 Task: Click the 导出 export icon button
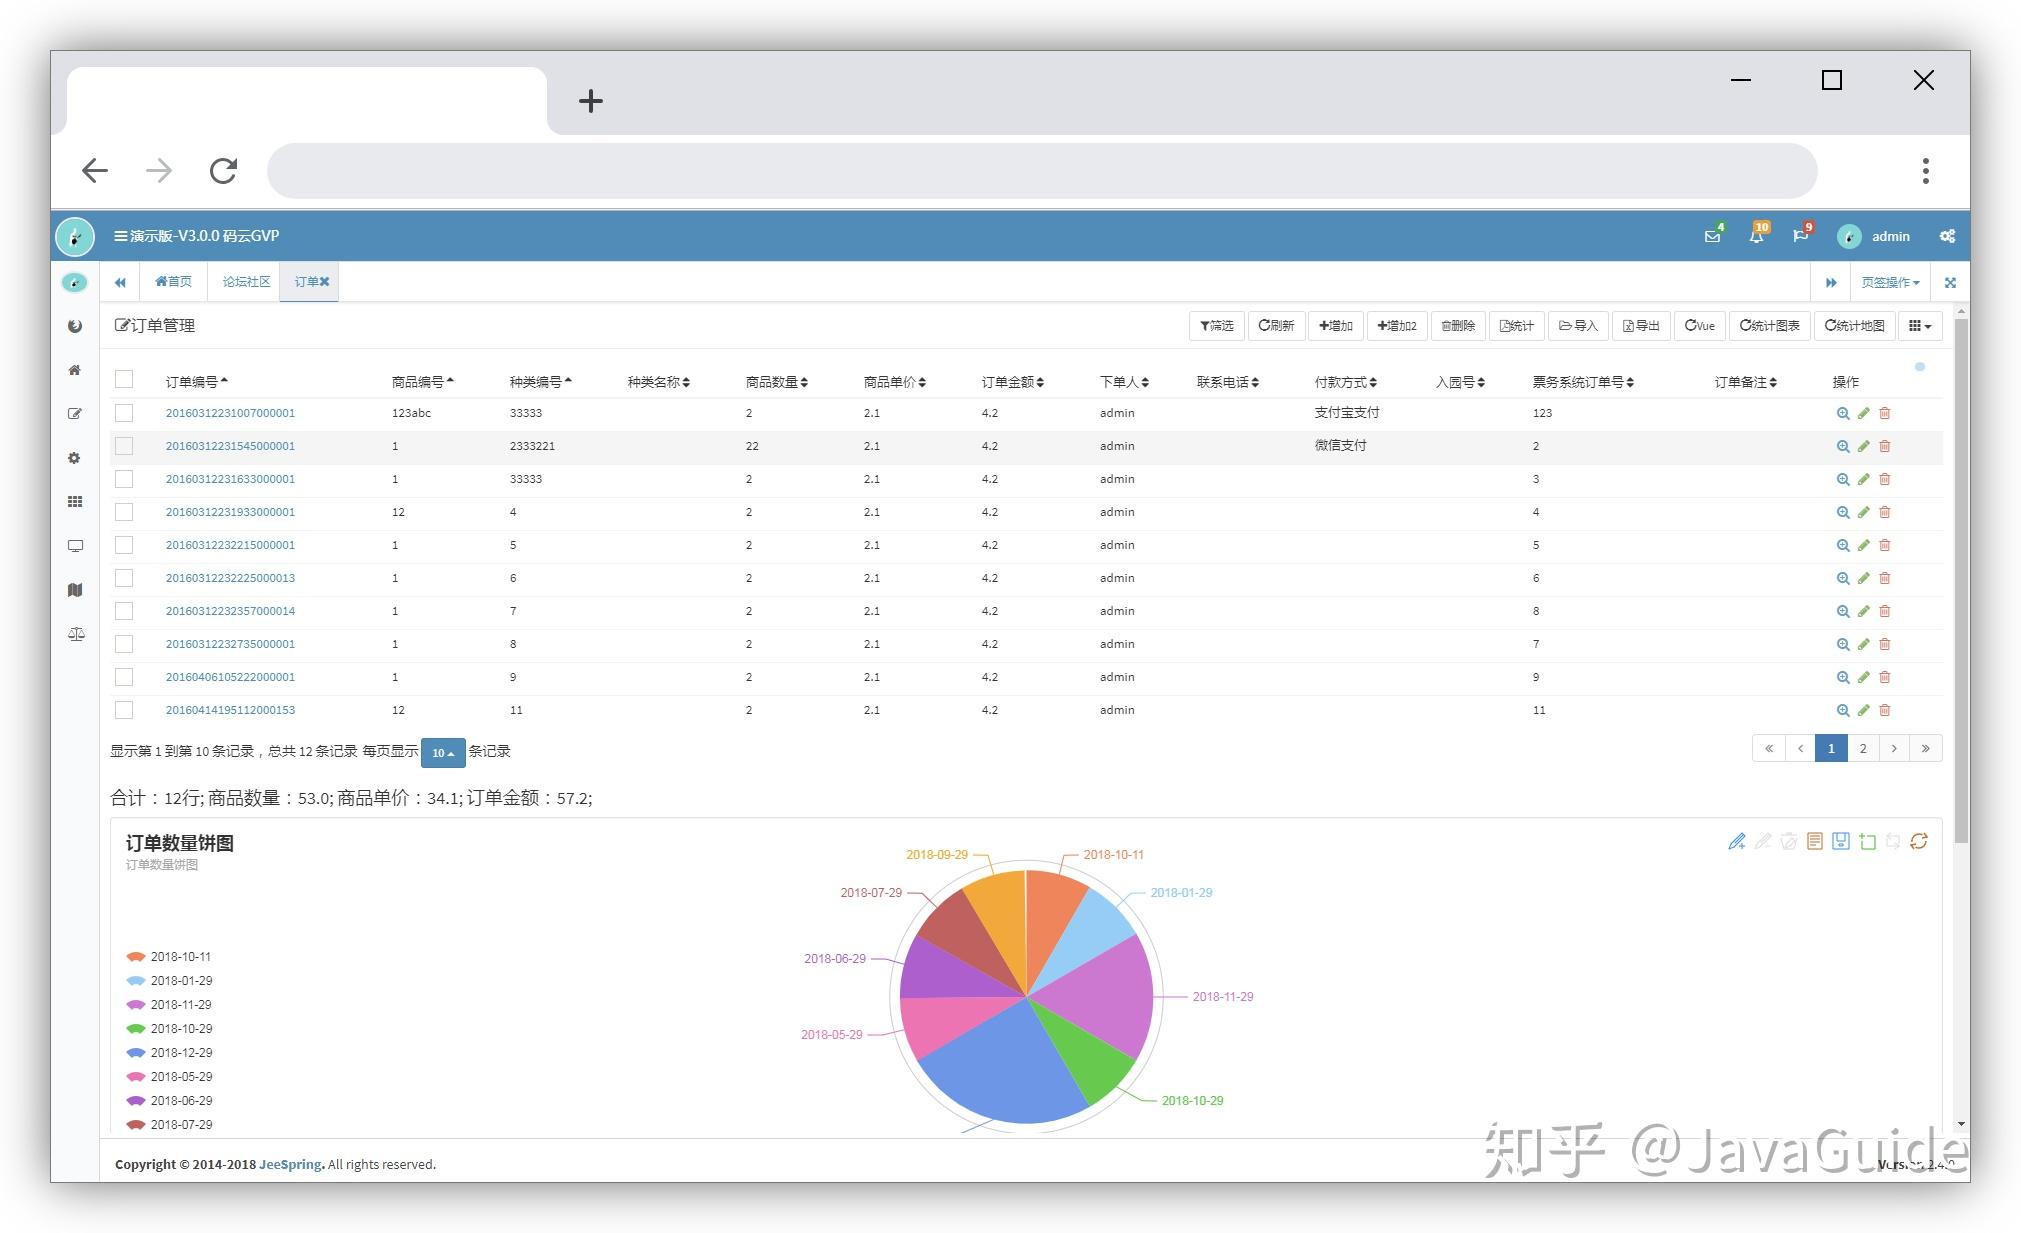point(1640,325)
